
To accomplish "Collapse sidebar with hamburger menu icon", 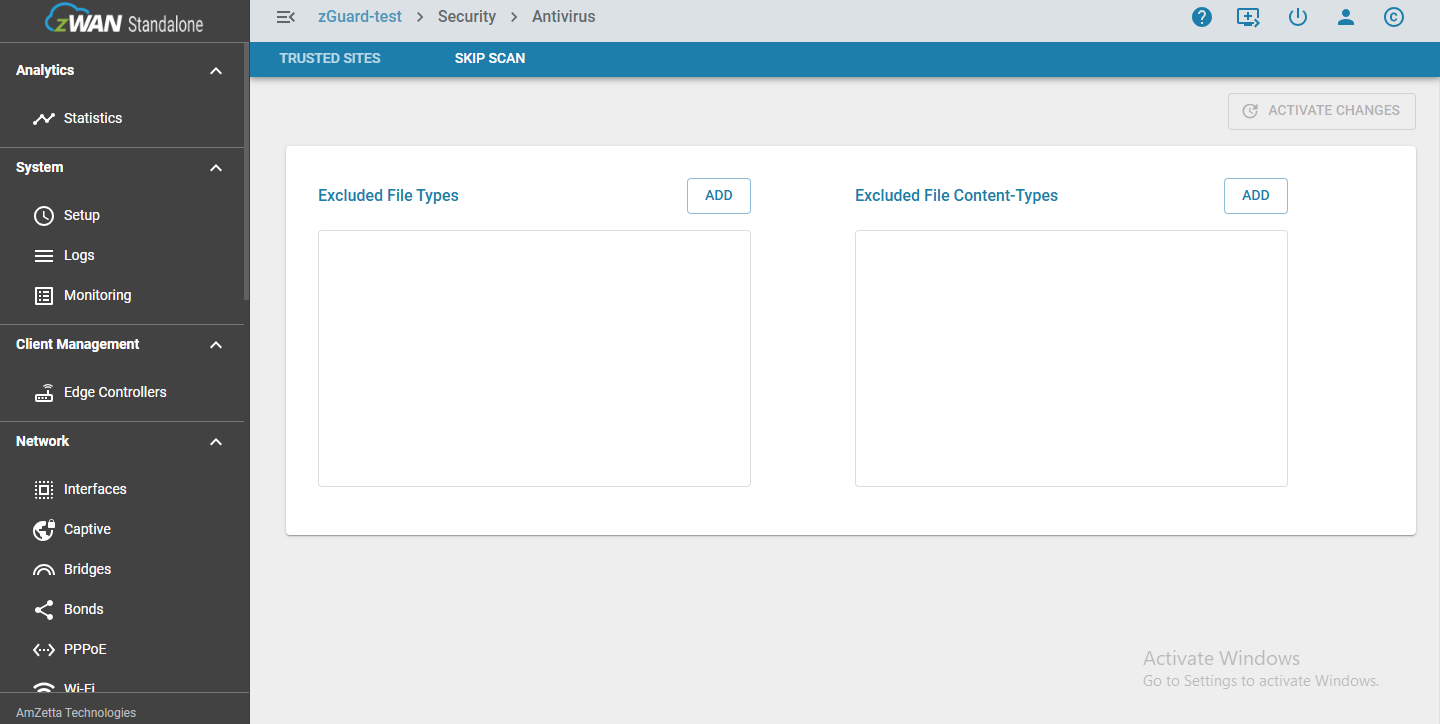I will pos(286,17).
